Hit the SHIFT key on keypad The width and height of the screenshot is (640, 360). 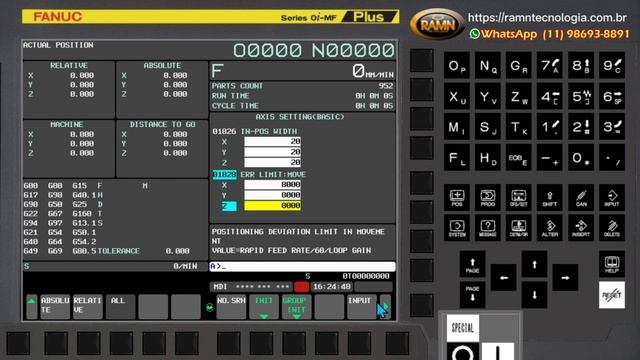550,198
